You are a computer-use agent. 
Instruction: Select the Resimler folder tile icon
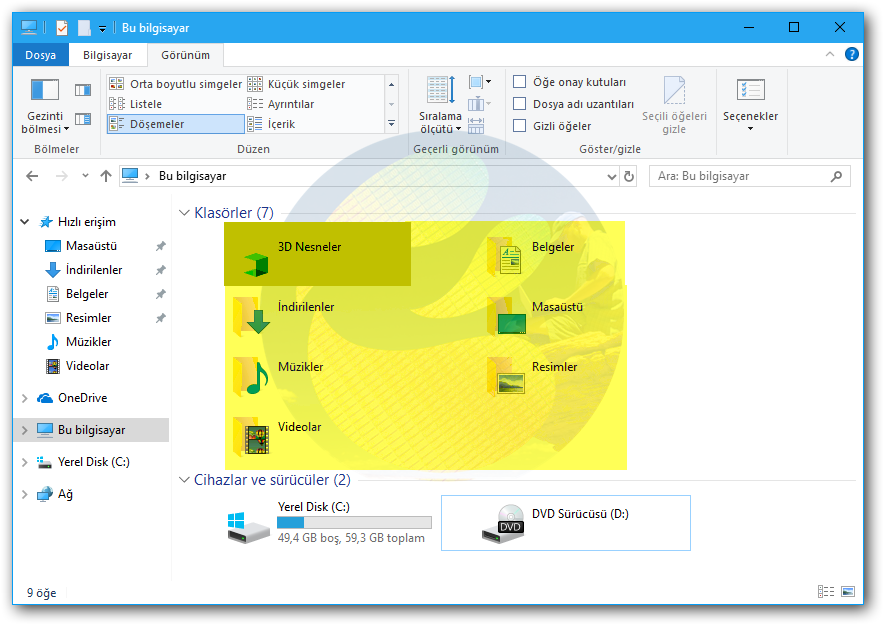[x=506, y=376]
